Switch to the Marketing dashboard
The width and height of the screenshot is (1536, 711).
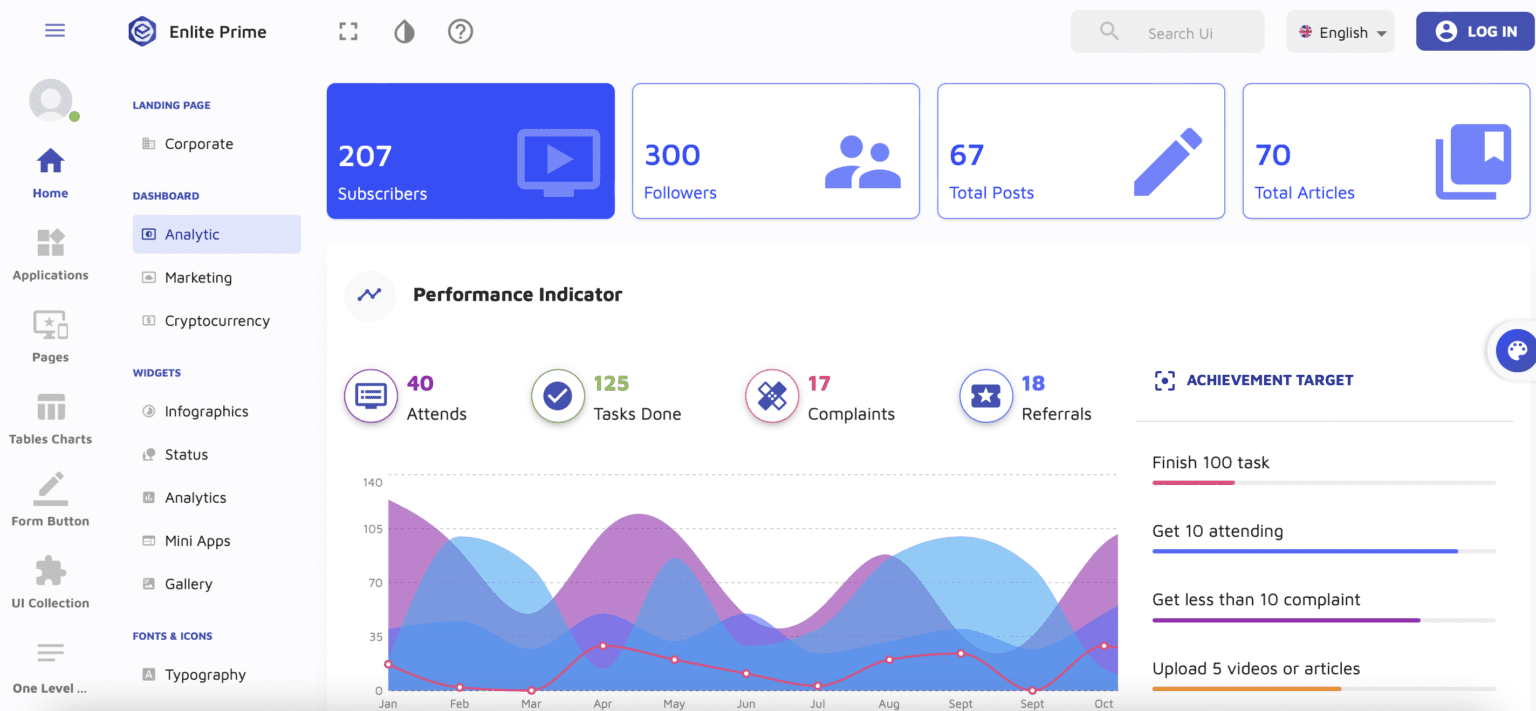tap(196, 277)
